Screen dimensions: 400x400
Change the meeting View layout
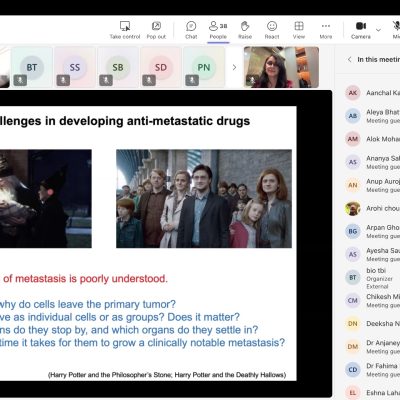click(x=299, y=30)
